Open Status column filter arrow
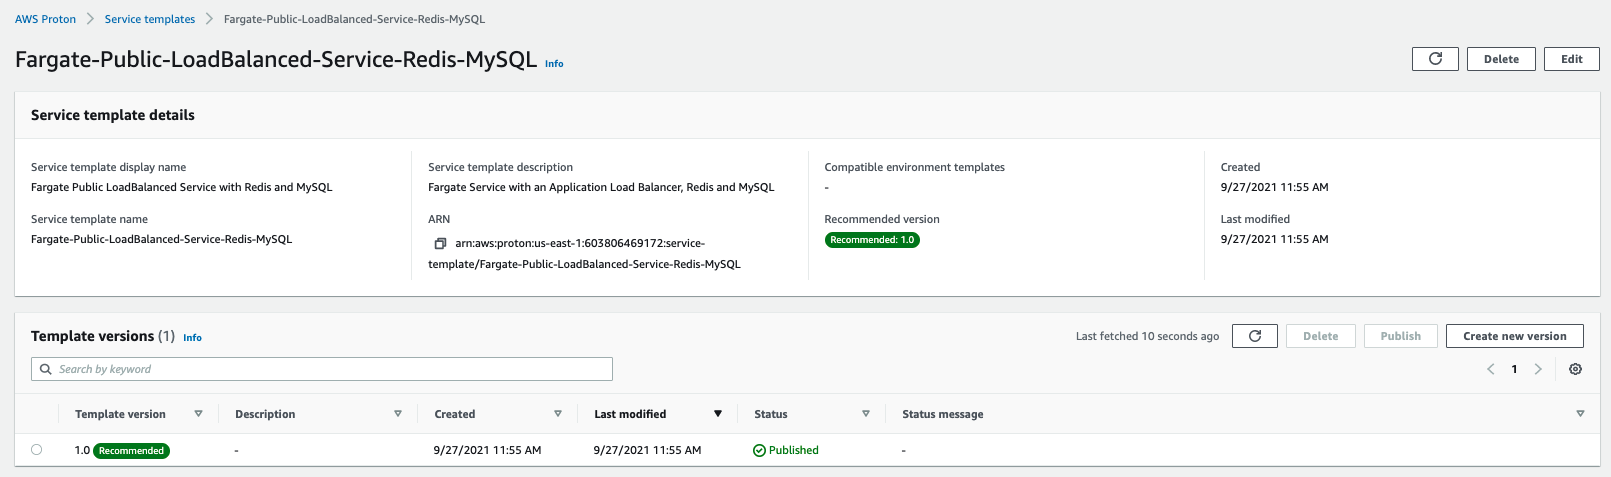 coord(866,414)
